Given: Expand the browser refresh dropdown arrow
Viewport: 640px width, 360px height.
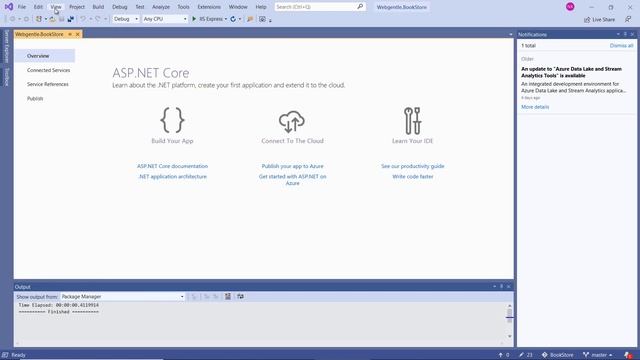Looking at the screenshot, I should (x=240, y=19).
